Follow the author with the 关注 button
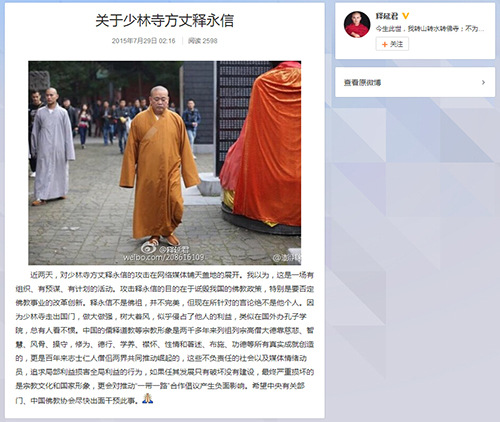Screen dimensions: 500x422 (392, 44)
